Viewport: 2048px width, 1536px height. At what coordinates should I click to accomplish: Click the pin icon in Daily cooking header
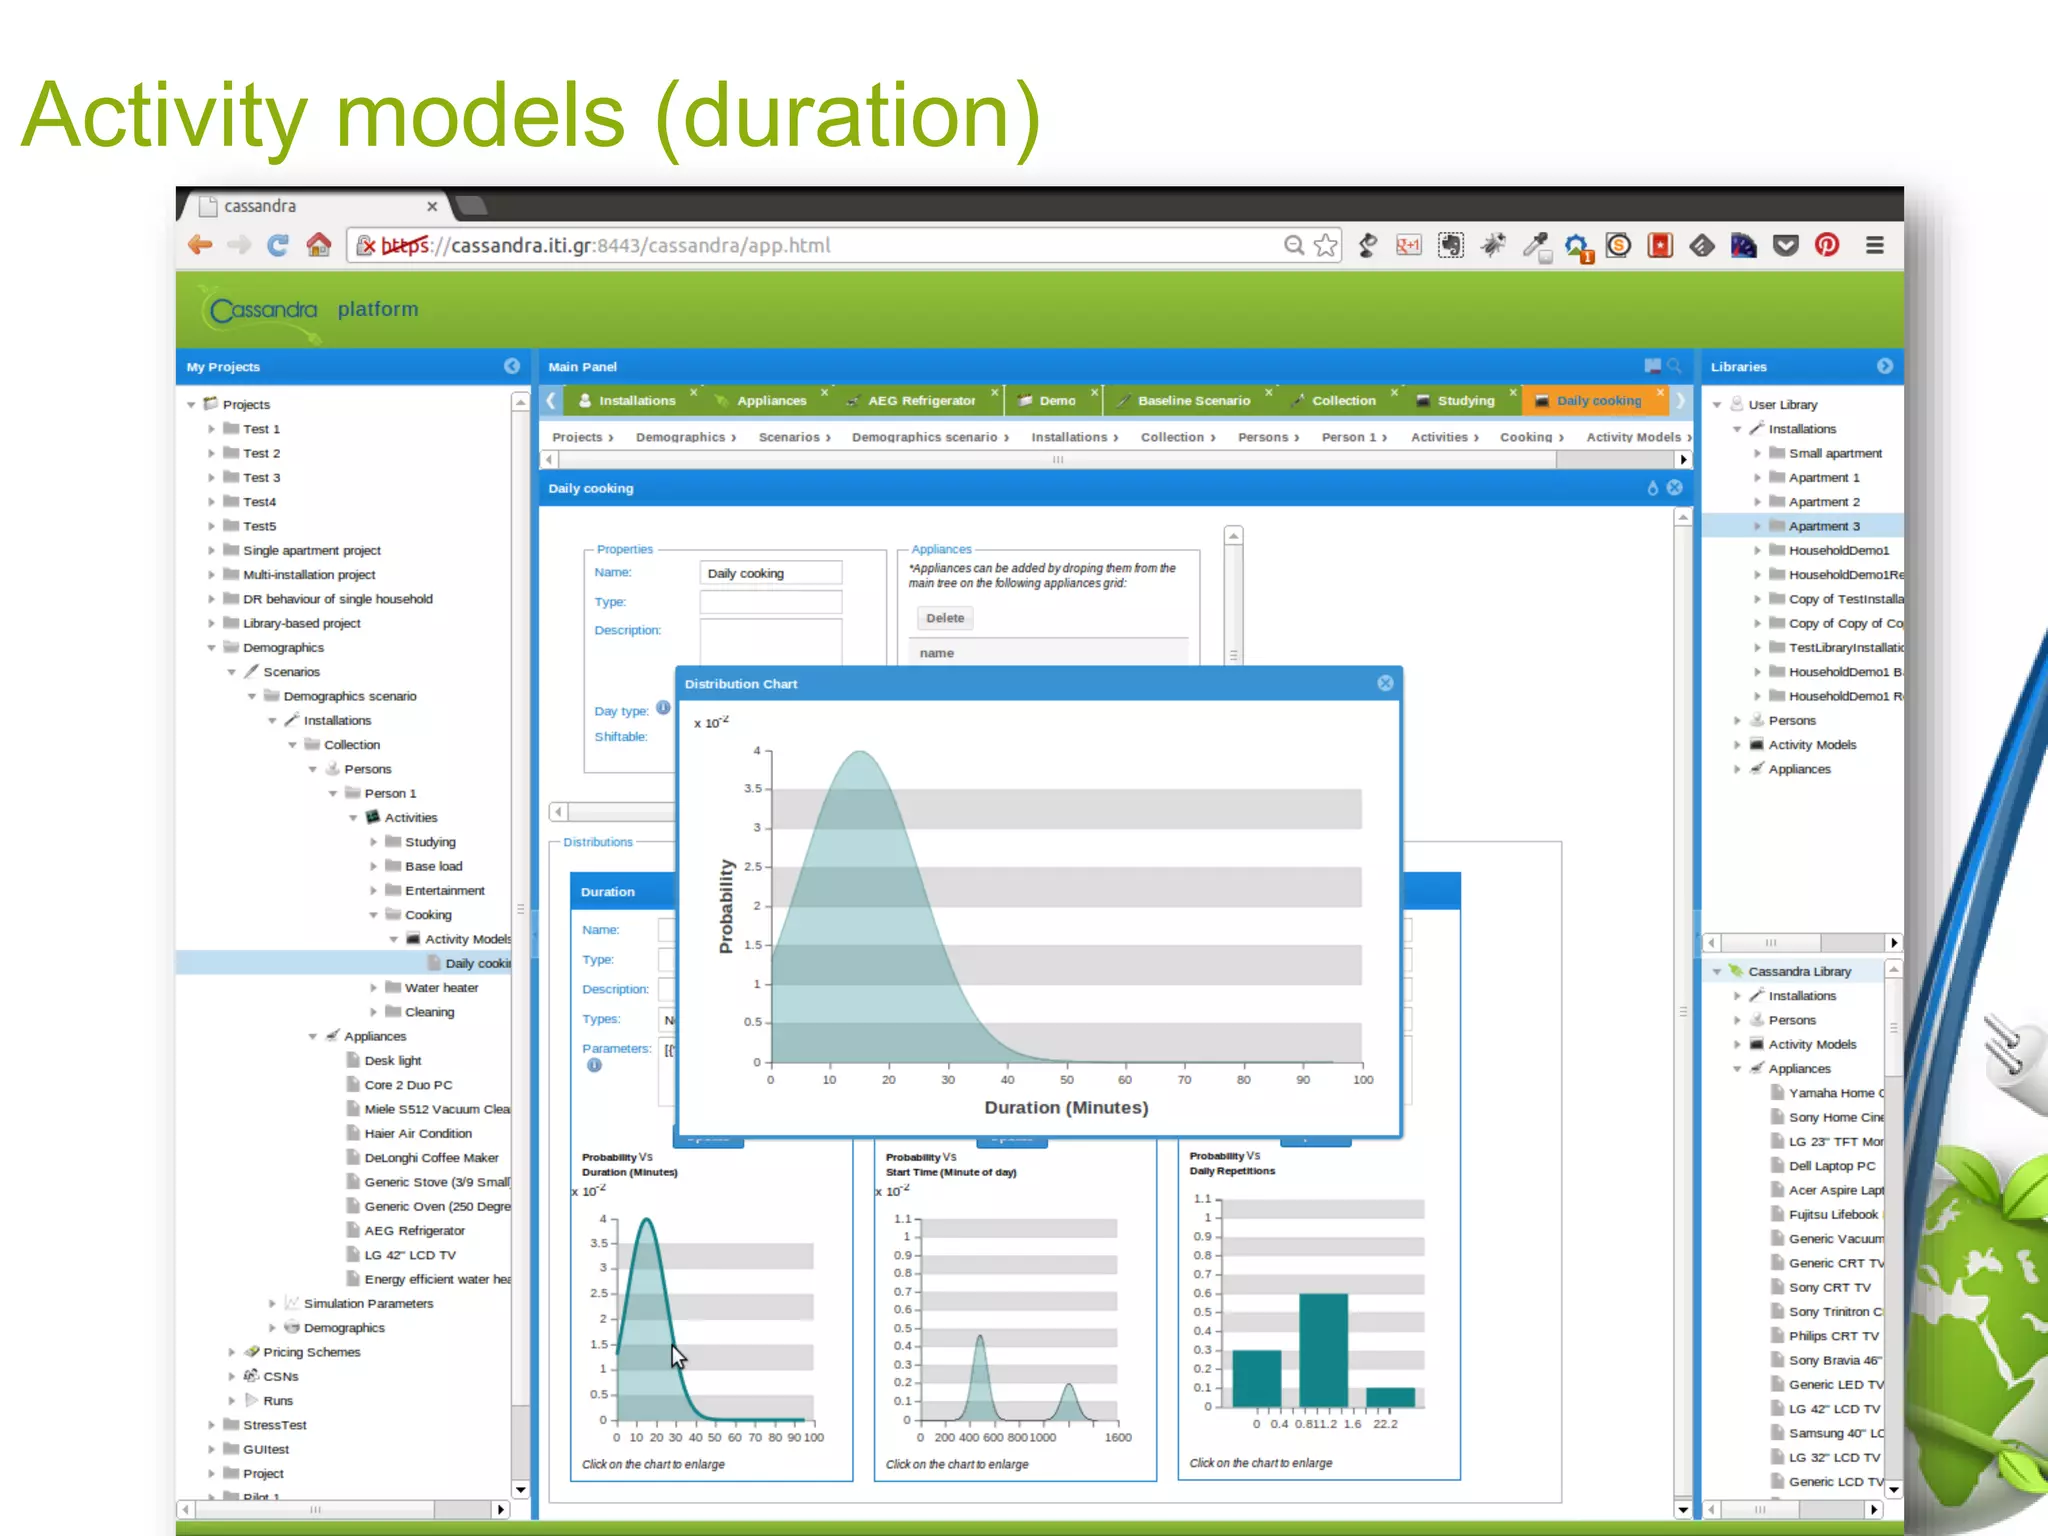pos(1652,488)
